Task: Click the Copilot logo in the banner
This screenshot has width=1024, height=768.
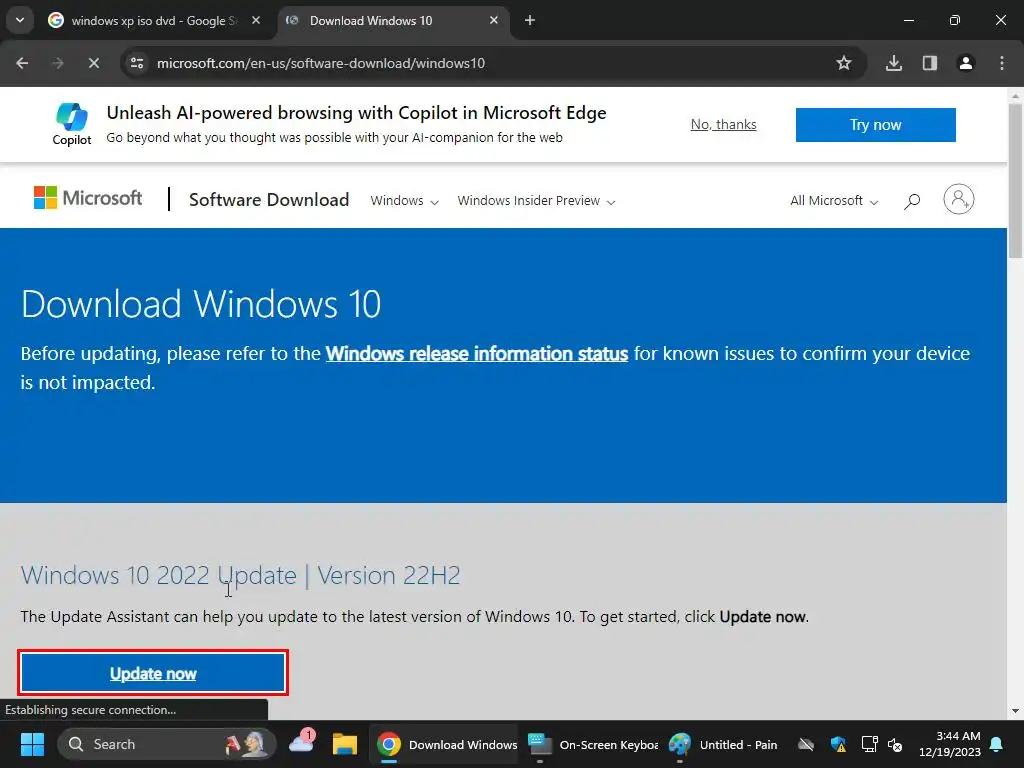Action: click(72, 124)
